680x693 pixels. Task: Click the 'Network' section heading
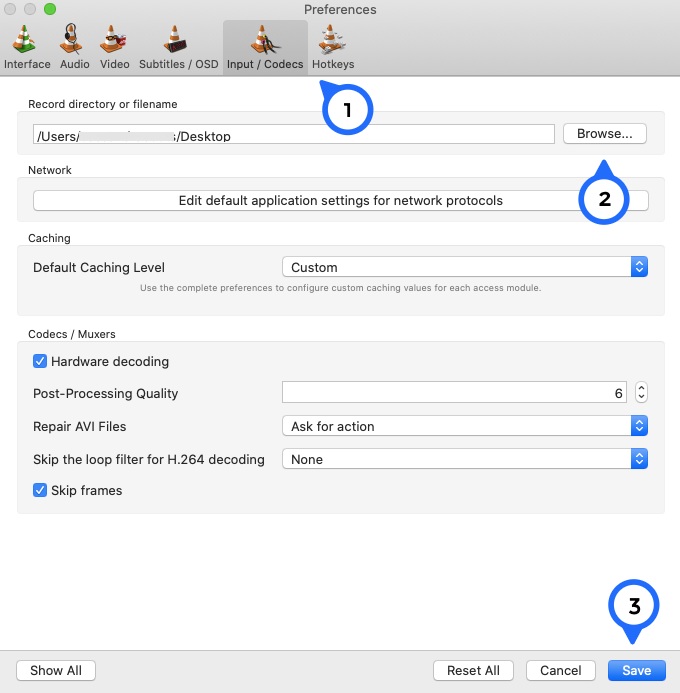click(49, 170)
